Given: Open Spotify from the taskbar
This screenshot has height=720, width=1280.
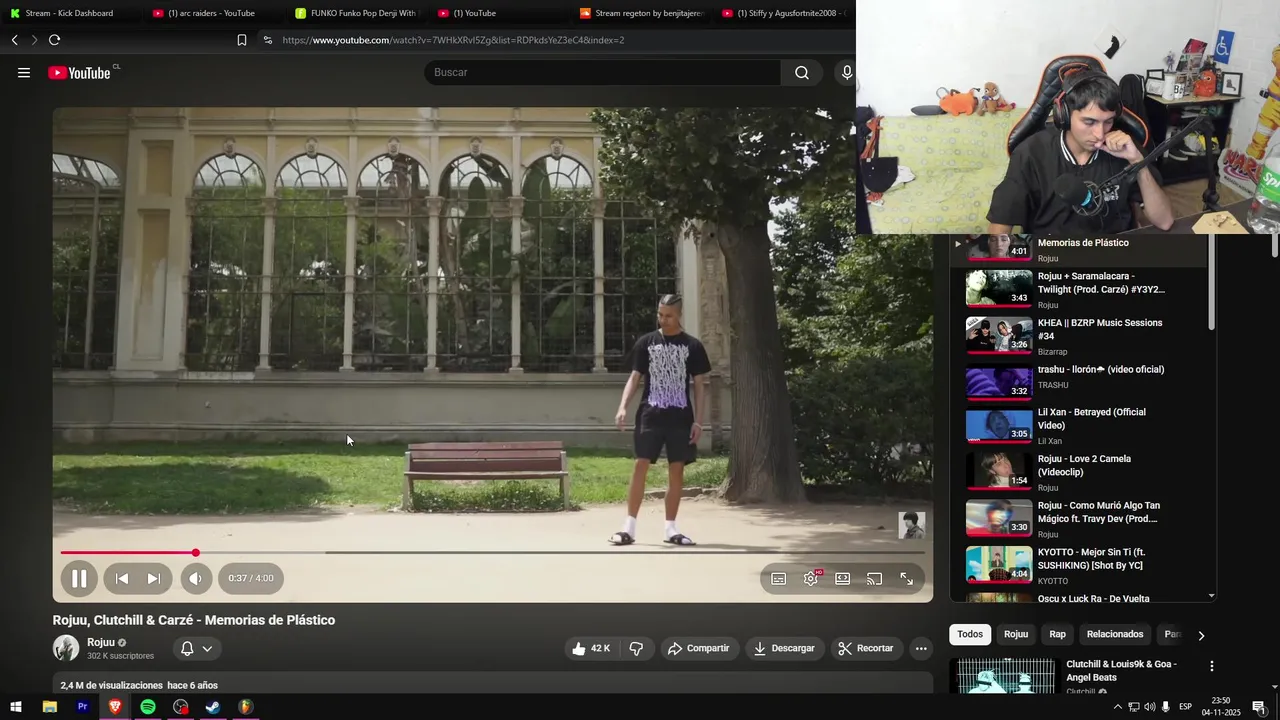Looking at the screenshot, I should (148, 707).
